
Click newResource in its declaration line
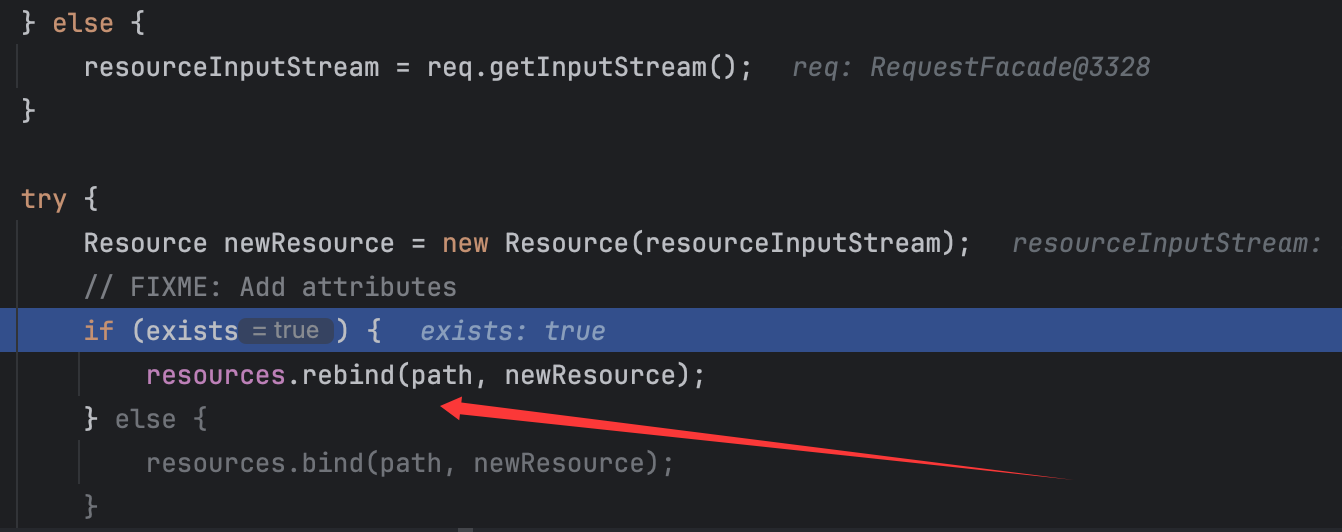point(309,243)
